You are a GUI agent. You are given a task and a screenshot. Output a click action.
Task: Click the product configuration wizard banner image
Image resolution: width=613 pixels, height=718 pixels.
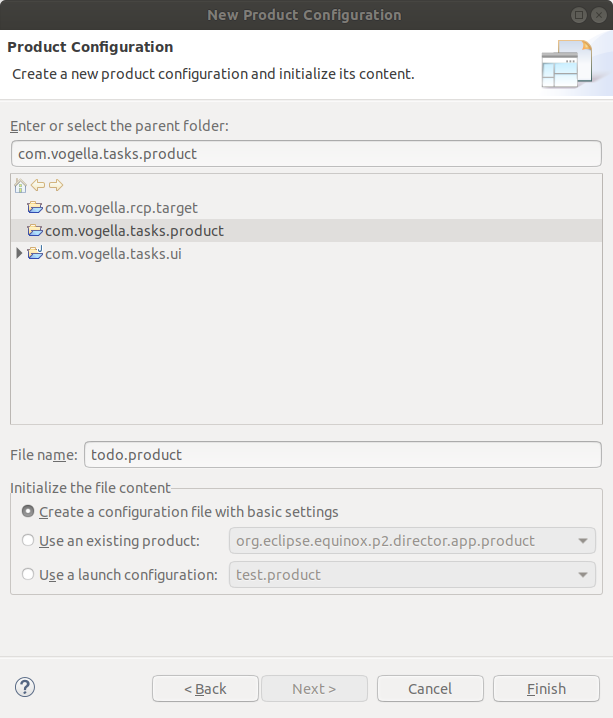(567, 64)
